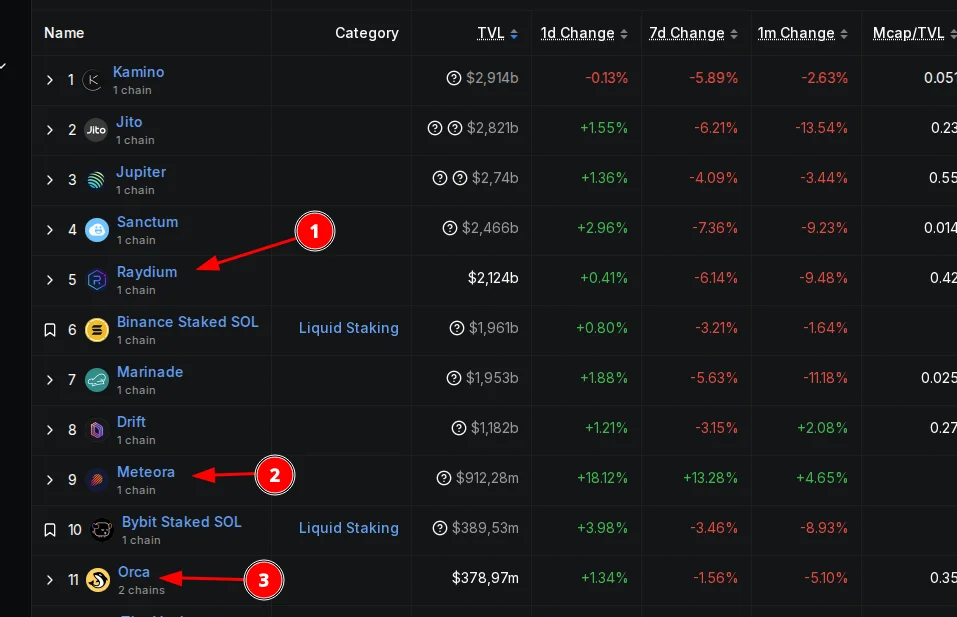Viewport: 957px width, 617px height.
Task: Expand the Raydium row chevron
Action: pos(50,280)
